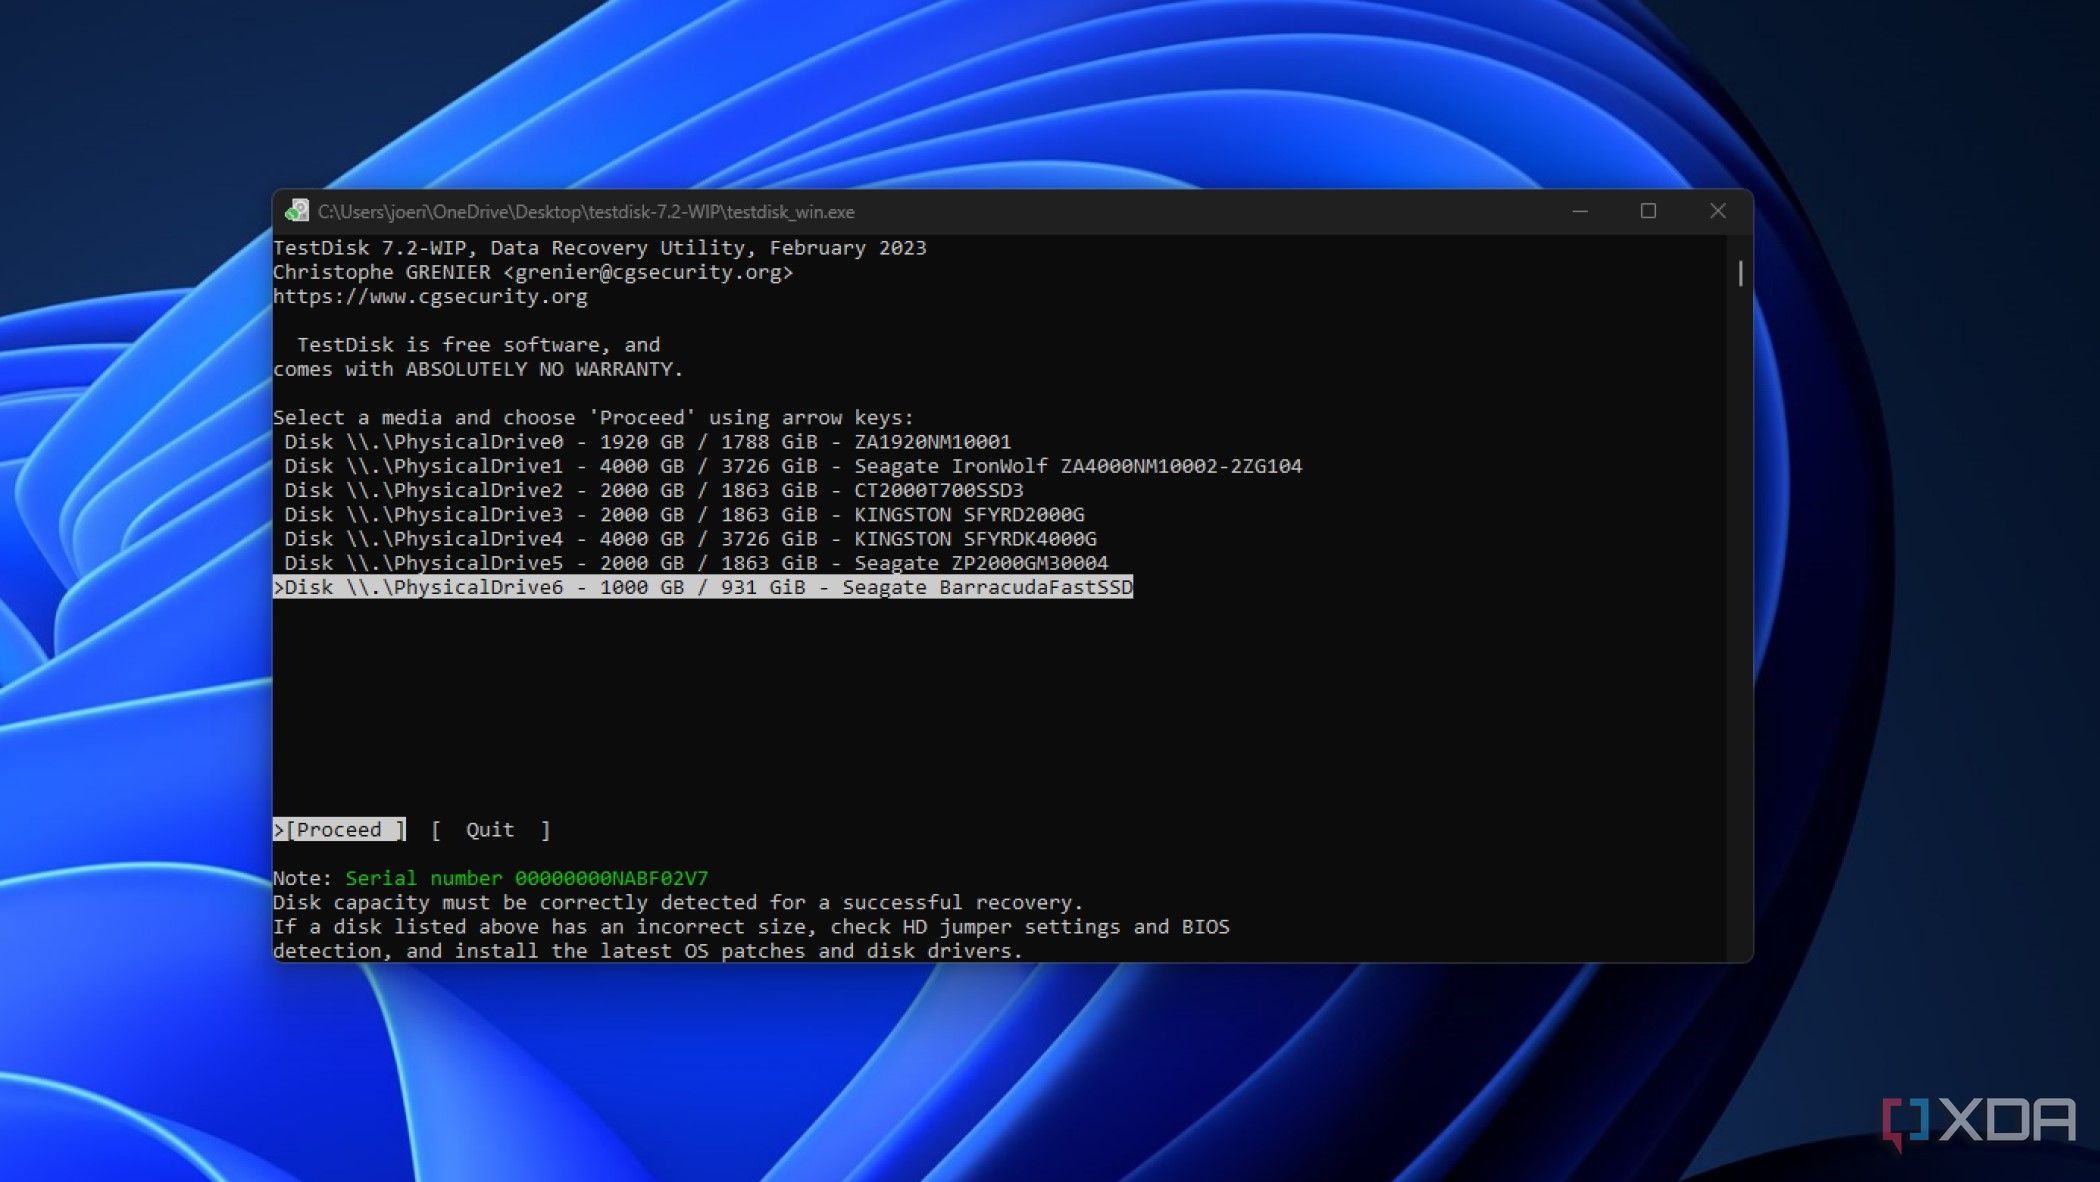Minimize the TestDisk console window
The height and width of the screenshot is (1182, 2100).
1580,211
